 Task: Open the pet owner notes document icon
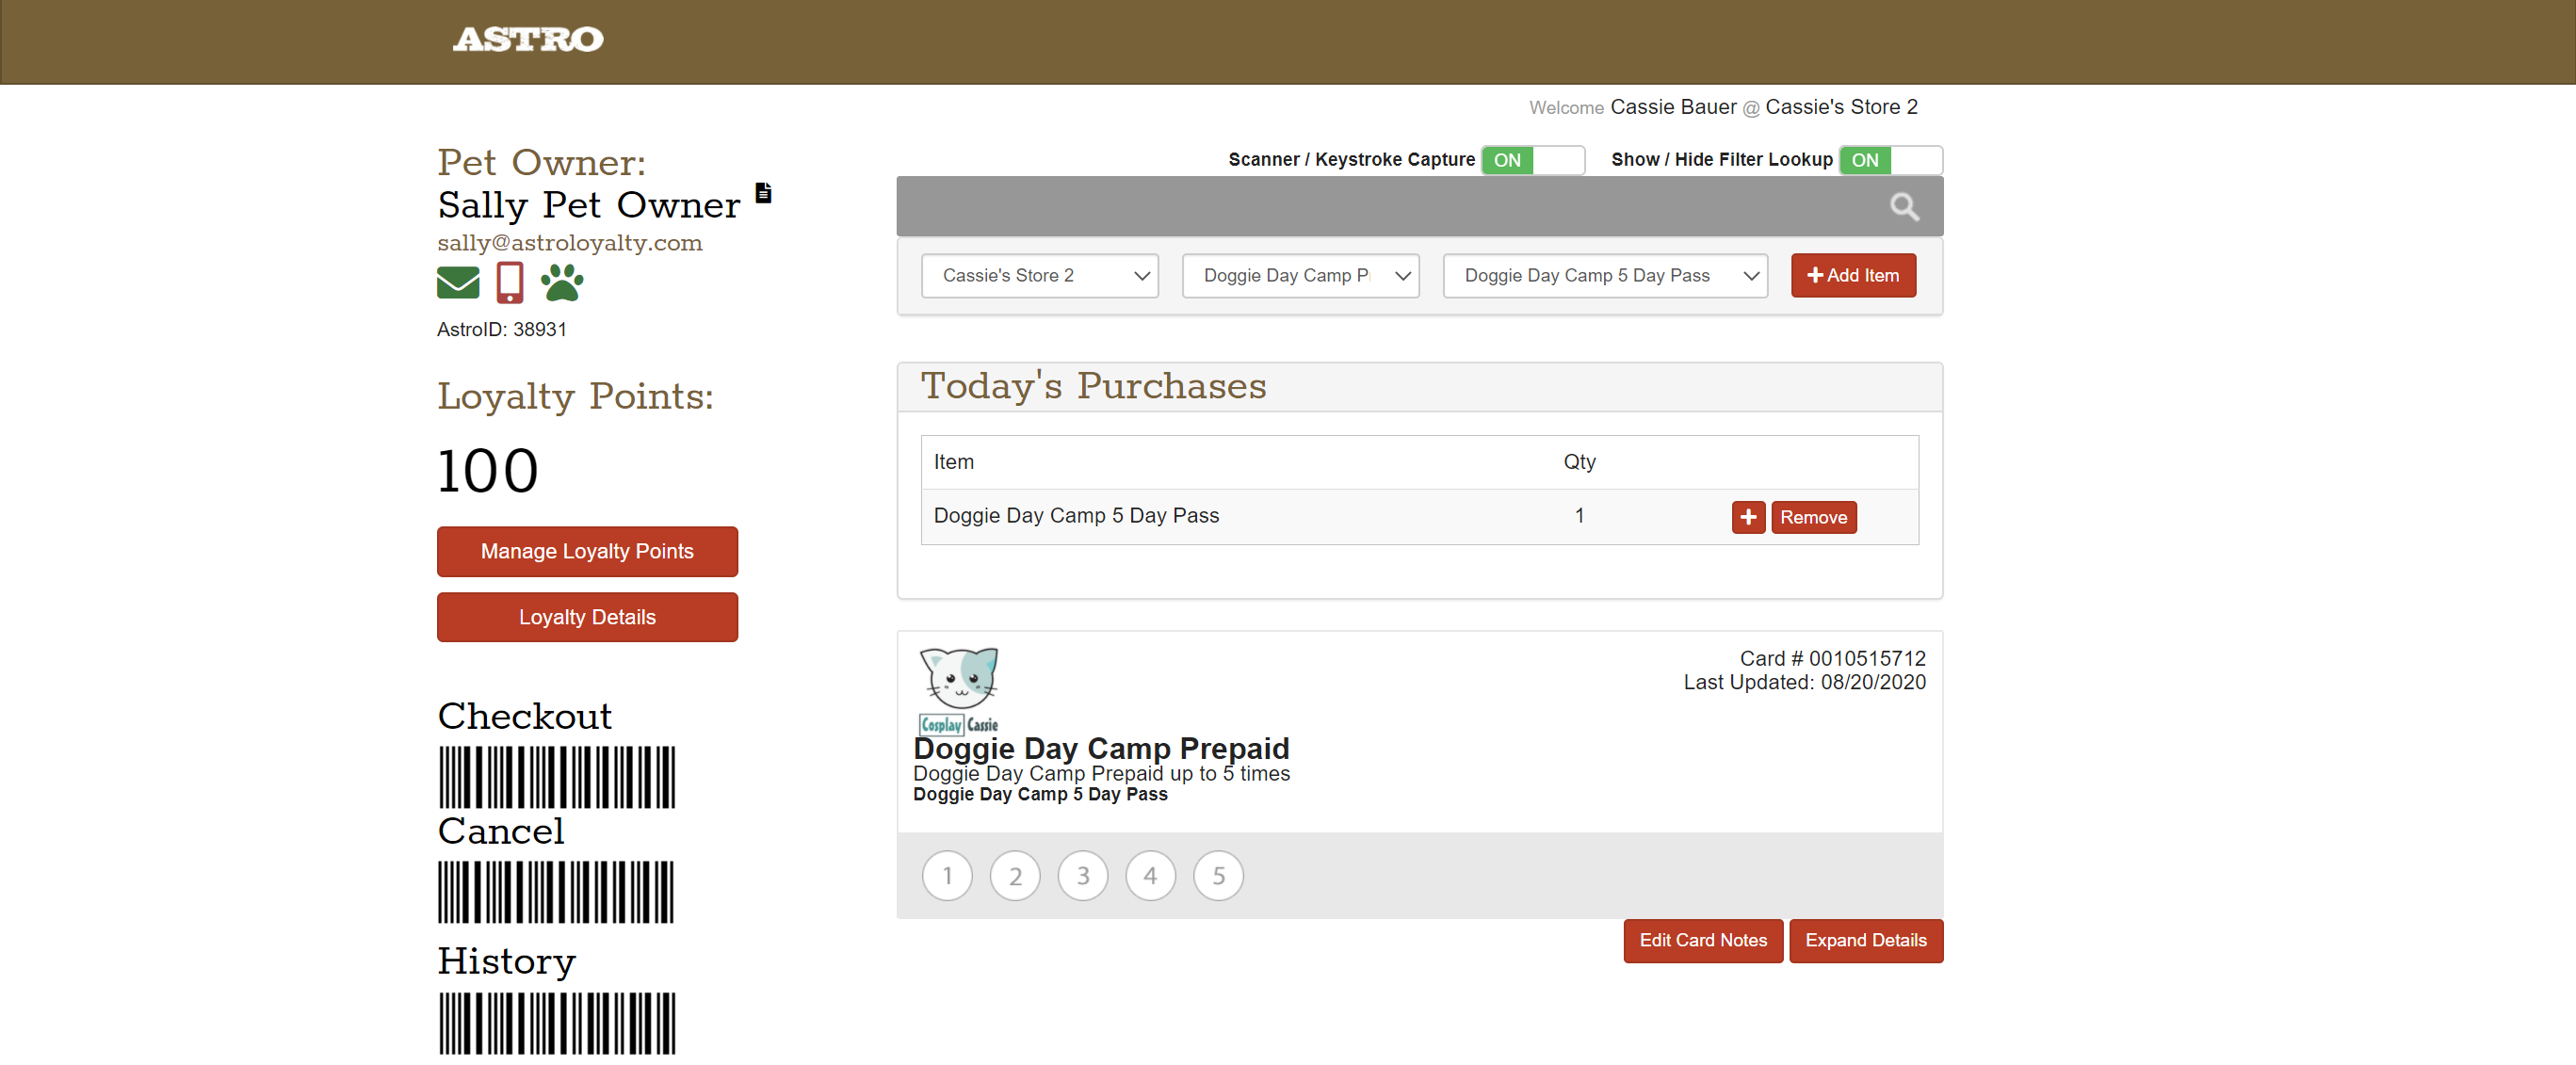click(763, 193)
